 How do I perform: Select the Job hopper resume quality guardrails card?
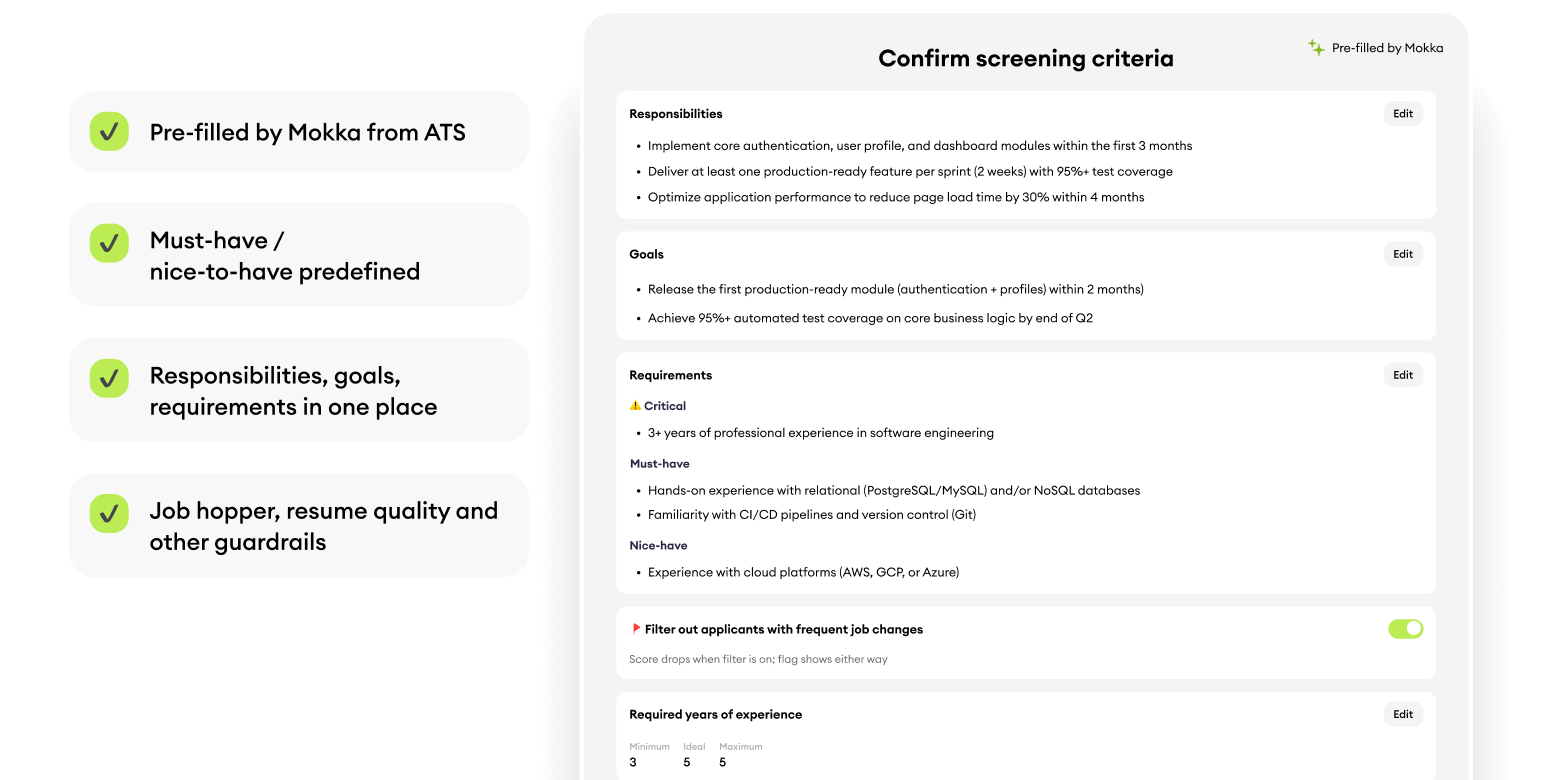tap(298, 525)
